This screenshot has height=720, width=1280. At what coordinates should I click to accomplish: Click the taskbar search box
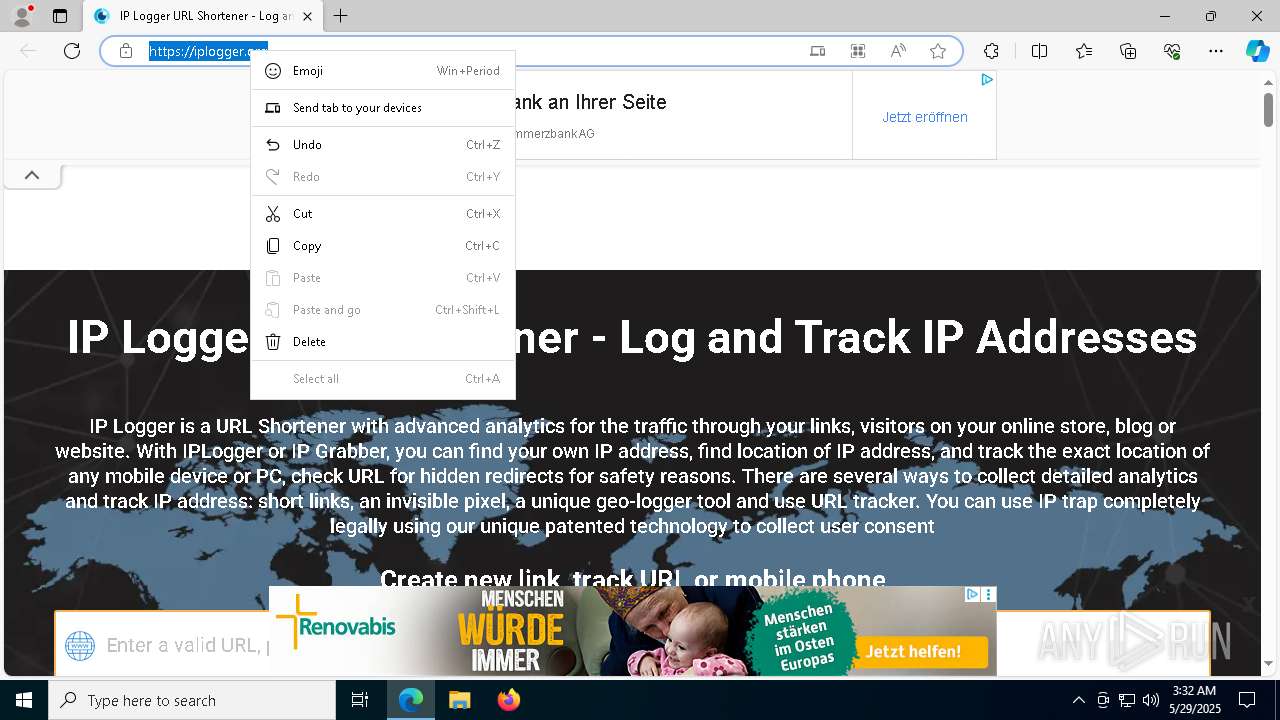pyautogui.click(x=192, y=700)
